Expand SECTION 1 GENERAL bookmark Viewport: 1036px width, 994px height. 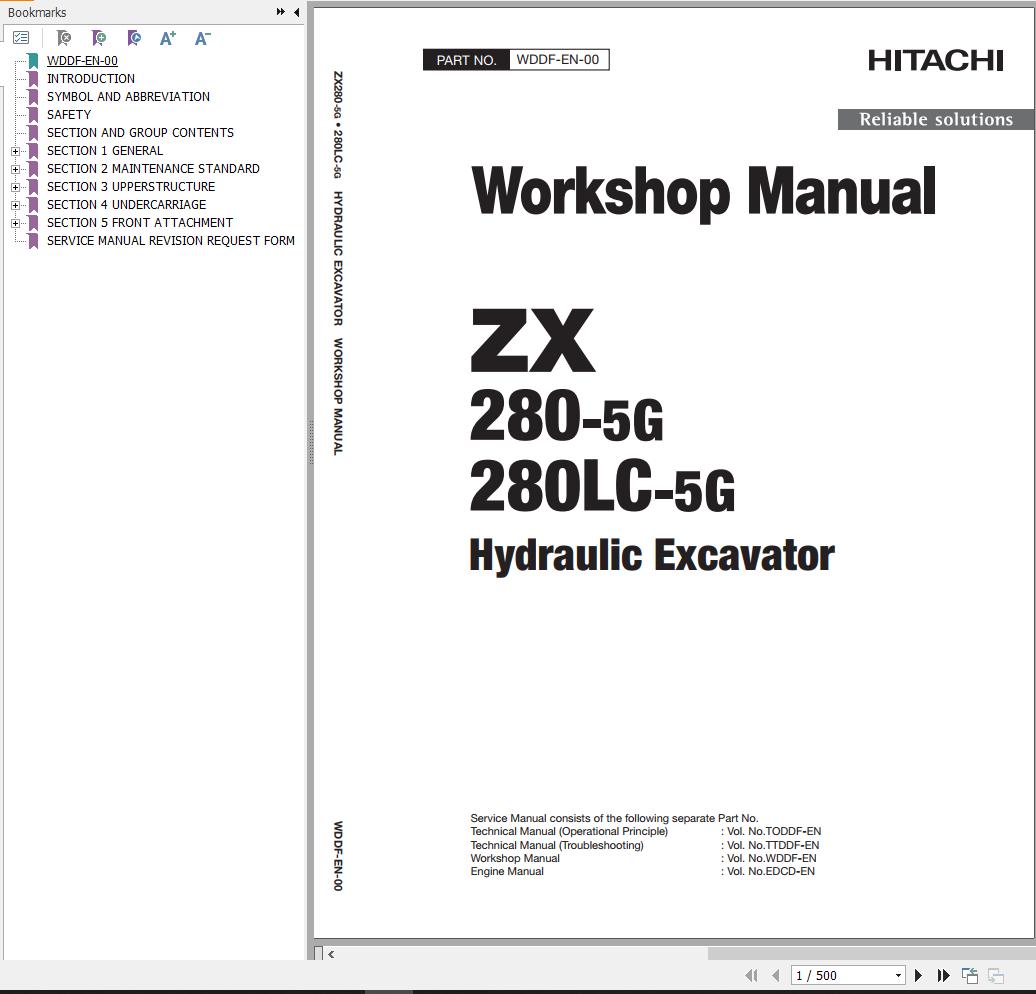[15, 151]
